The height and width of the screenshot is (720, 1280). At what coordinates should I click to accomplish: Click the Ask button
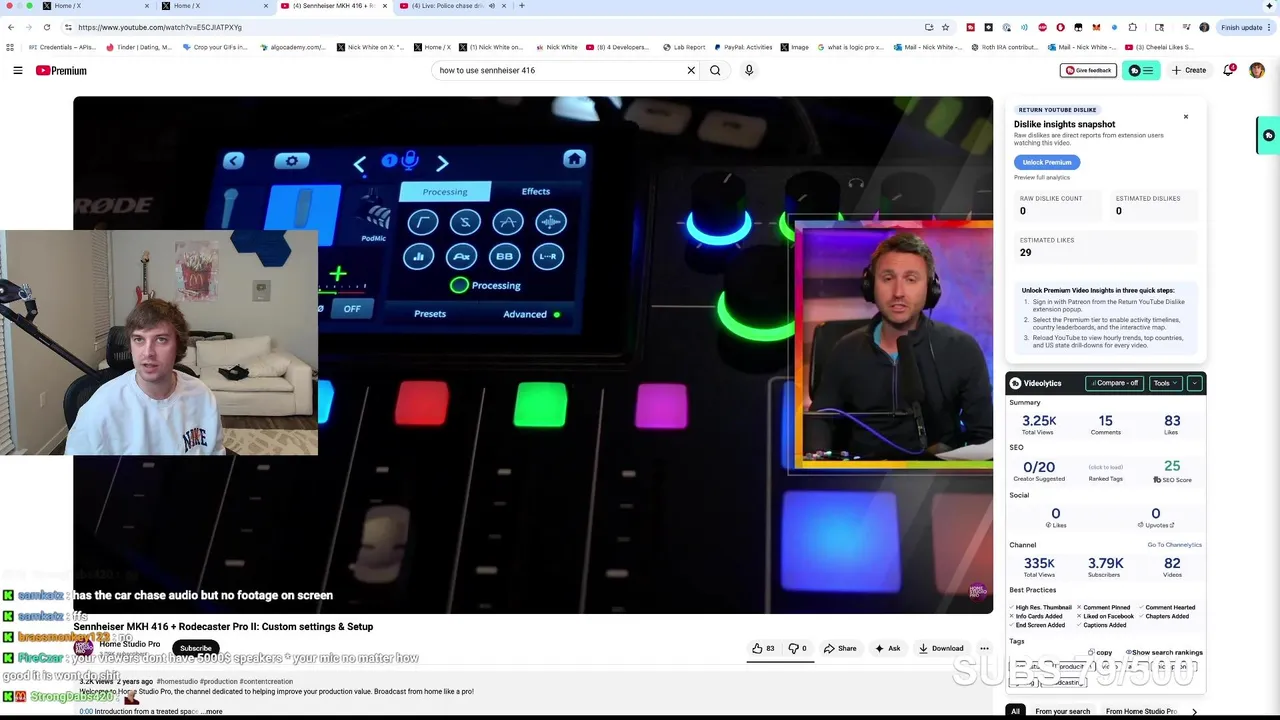pyautogui.click(x=888, y=648)
